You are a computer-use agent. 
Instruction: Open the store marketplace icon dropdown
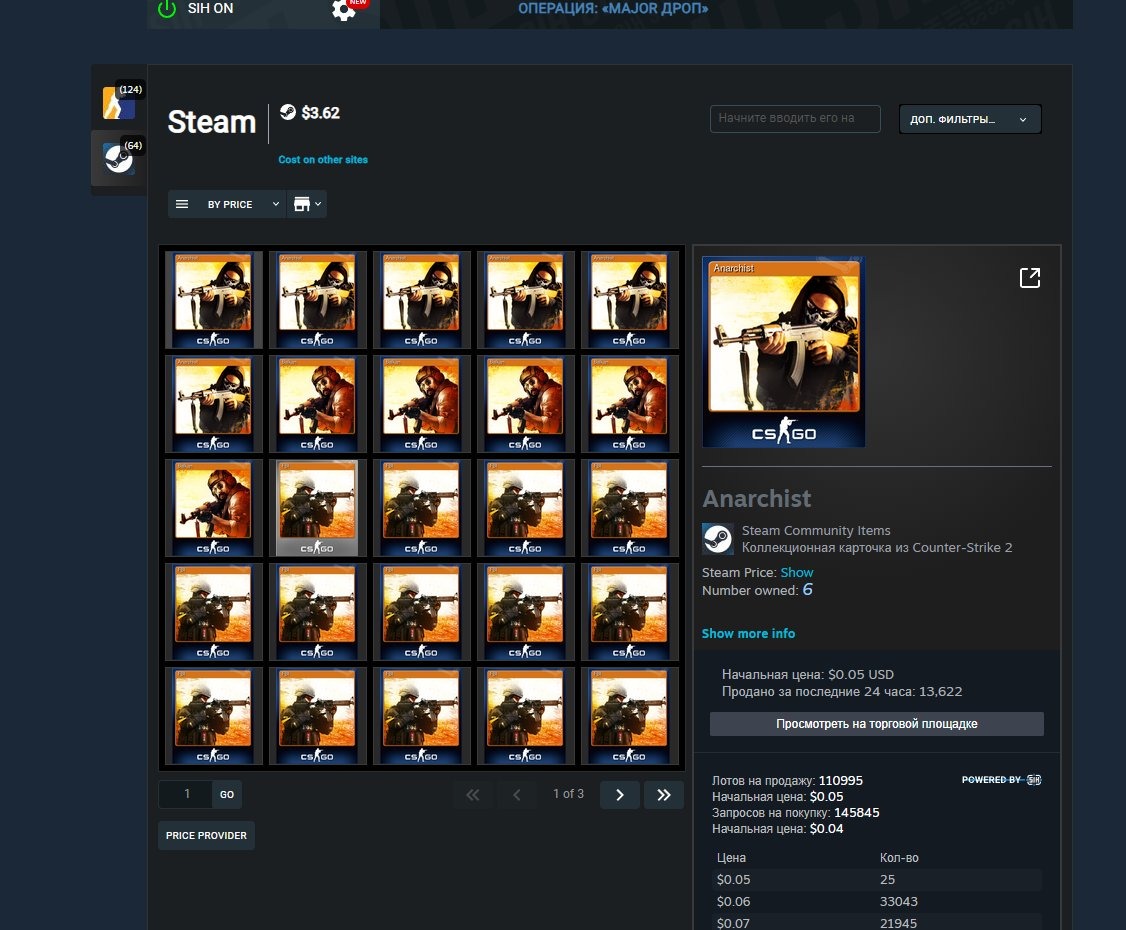pyautogui.click(x=307, y=204)
